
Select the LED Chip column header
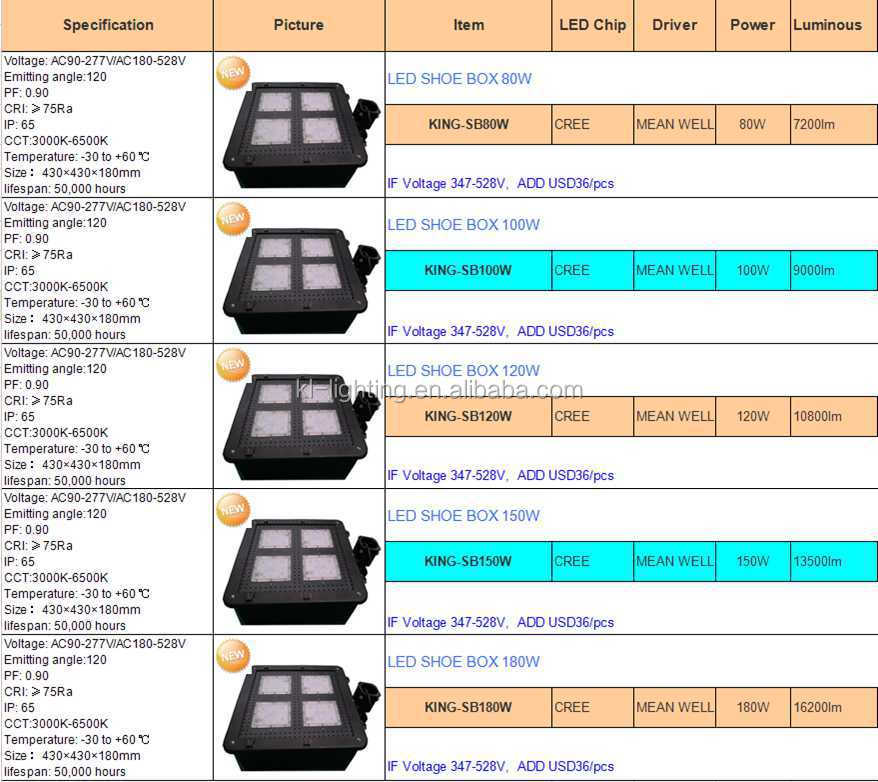coord(592,25)
